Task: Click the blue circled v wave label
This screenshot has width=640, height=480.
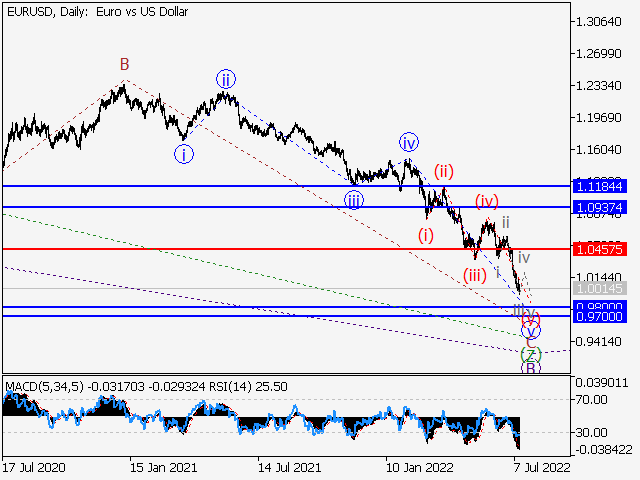Action: [x=531, y=330]
